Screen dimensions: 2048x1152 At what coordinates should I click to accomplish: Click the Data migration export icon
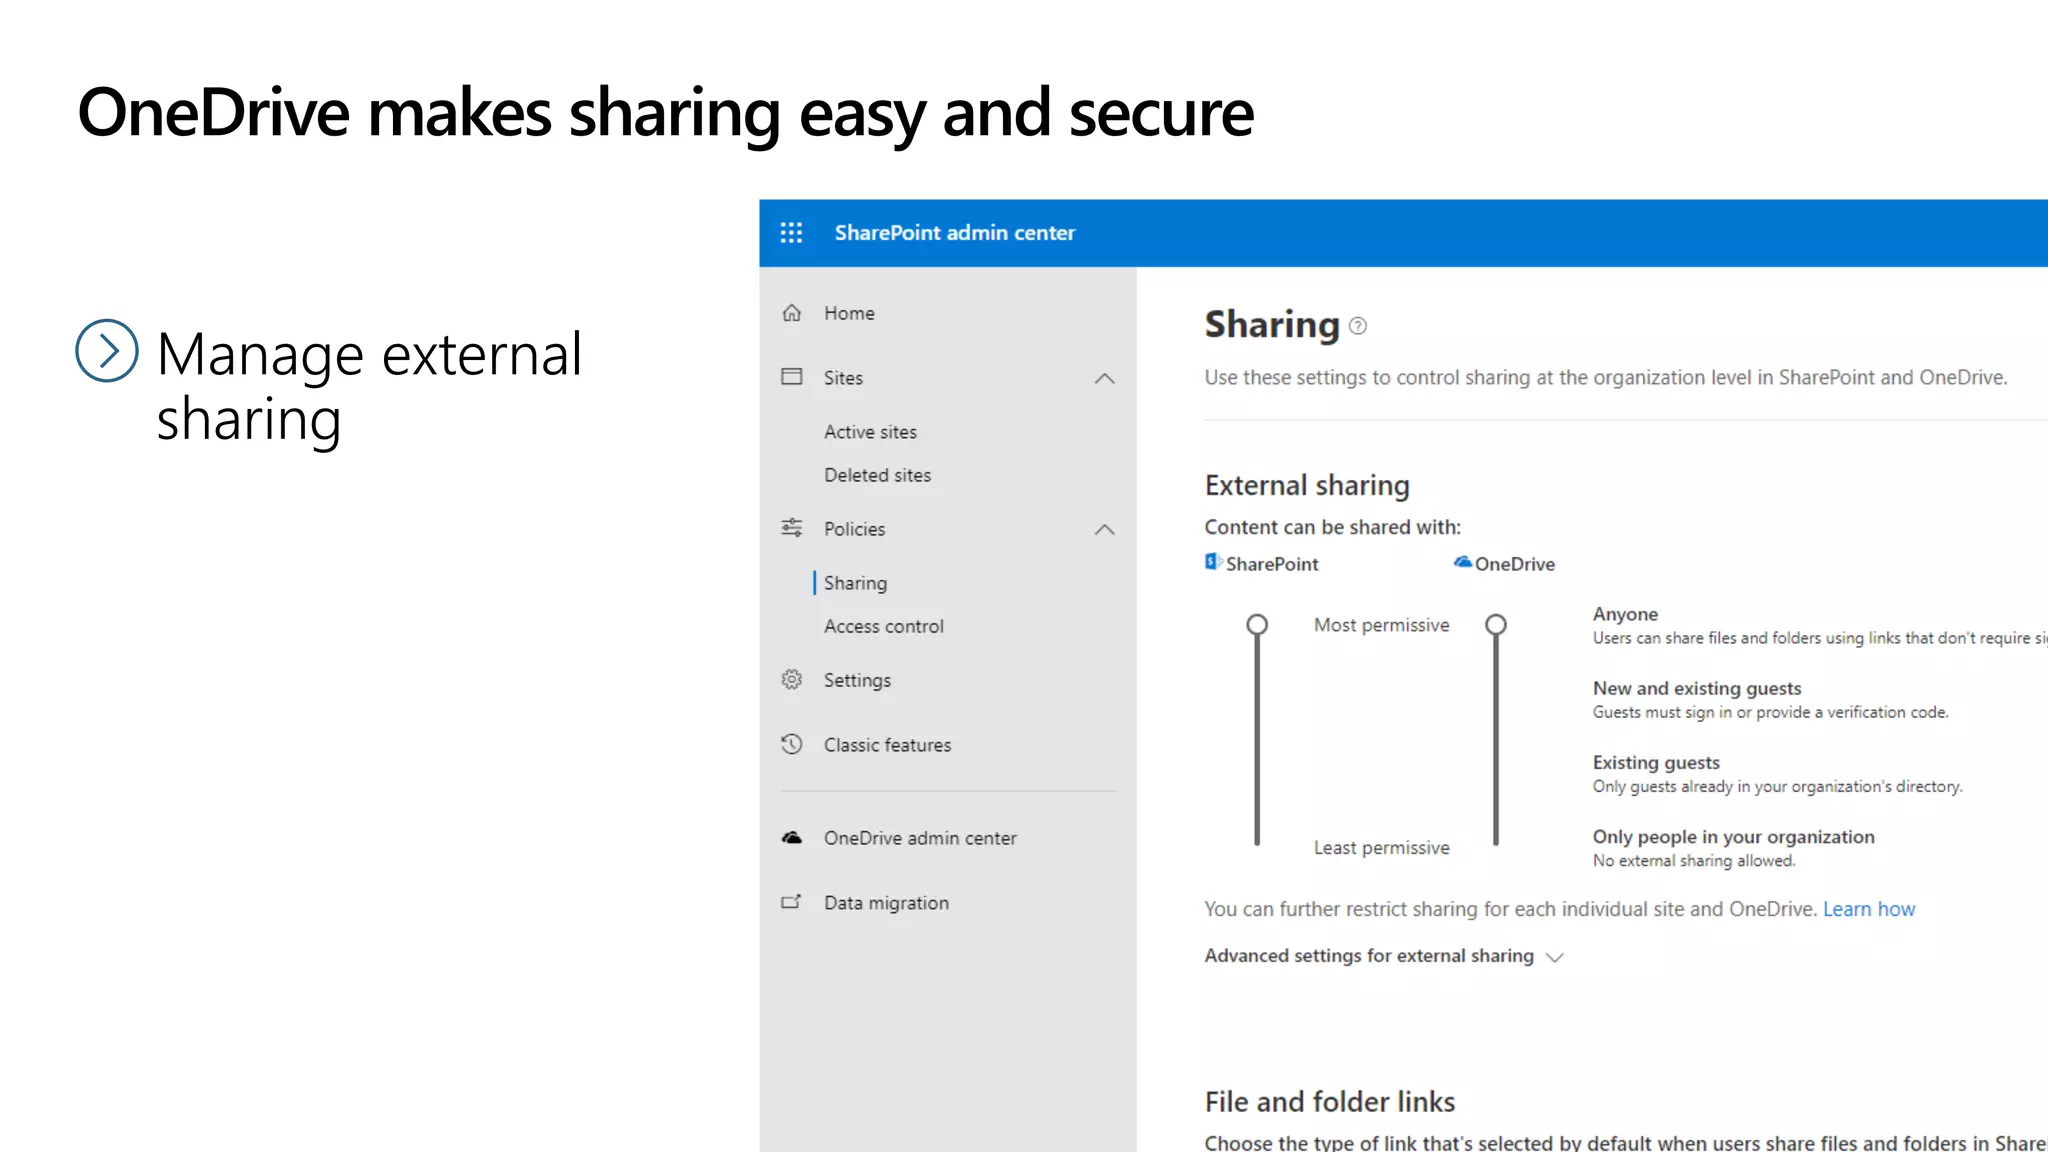click(792, 902)
